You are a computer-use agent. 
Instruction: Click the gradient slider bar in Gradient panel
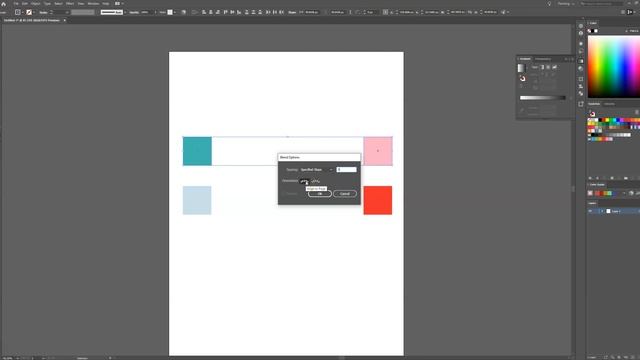tap(542, 98)
